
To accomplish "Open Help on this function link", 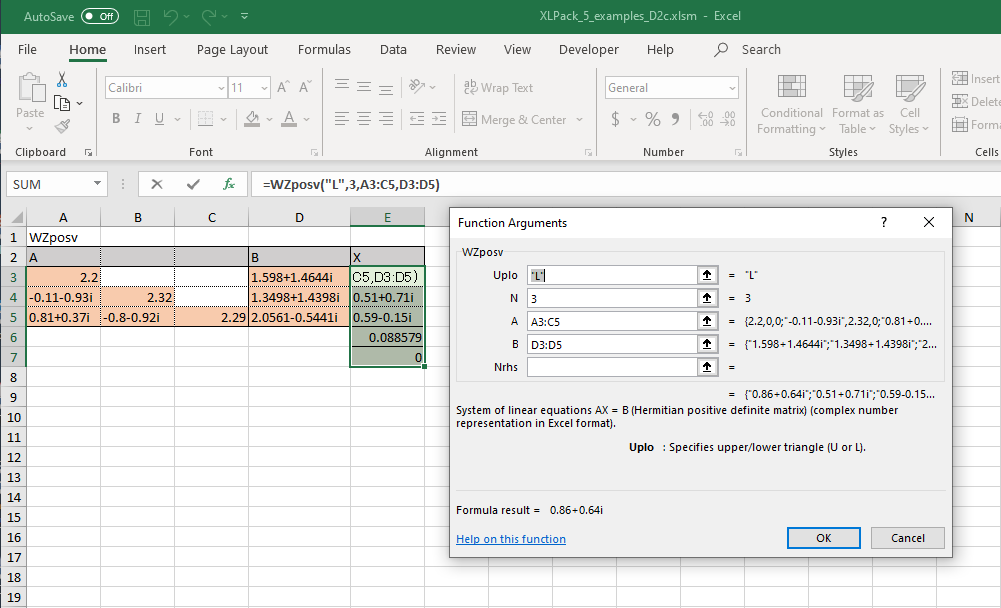I will pyautogui.click(x=511, y=539).
